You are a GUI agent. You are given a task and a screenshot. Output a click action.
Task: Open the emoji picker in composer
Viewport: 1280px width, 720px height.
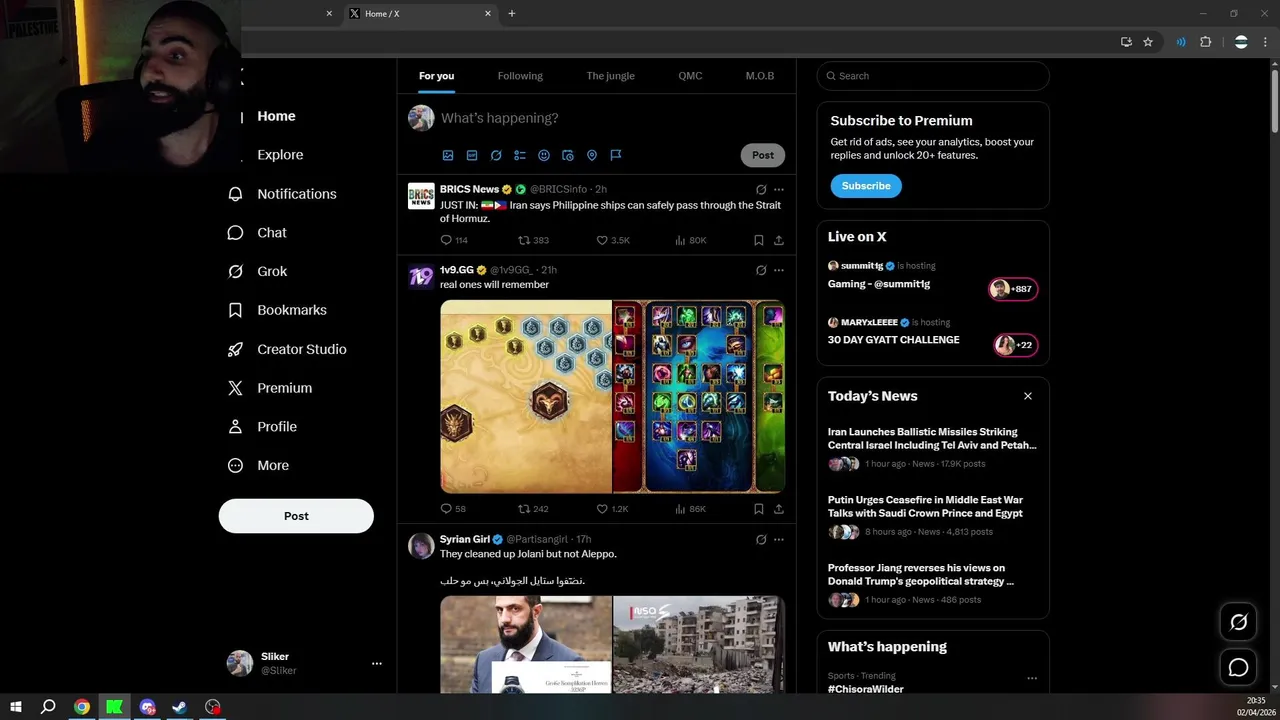(x=544, y=155)
